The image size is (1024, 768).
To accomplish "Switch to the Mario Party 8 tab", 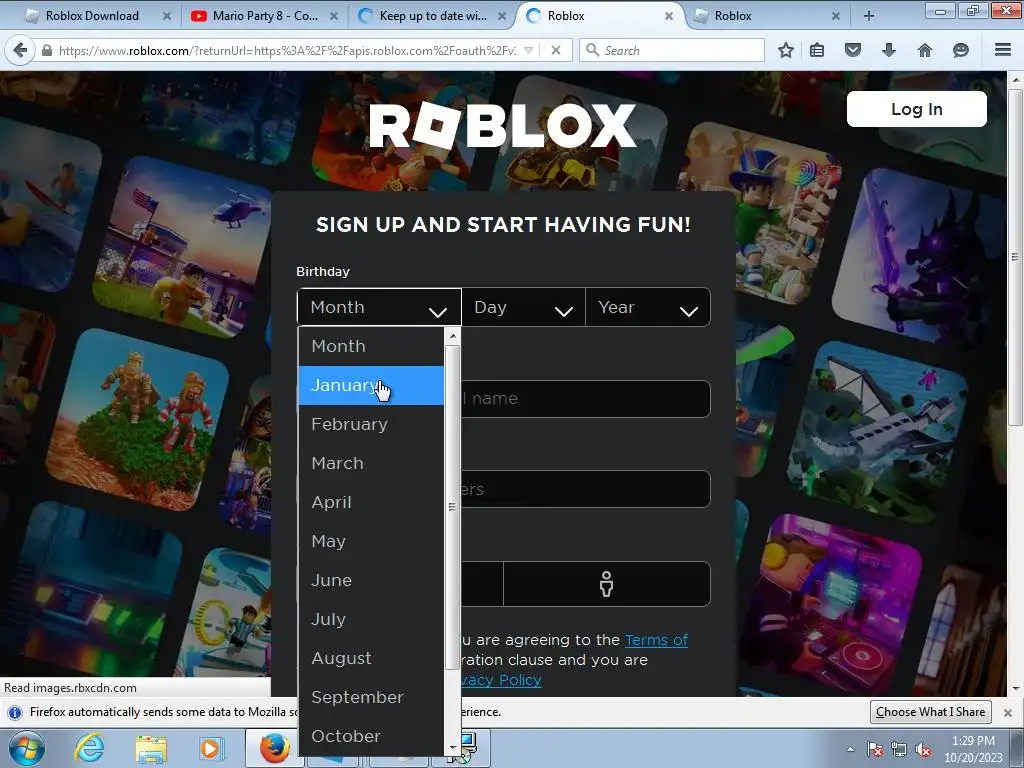I will coord(265,16).
